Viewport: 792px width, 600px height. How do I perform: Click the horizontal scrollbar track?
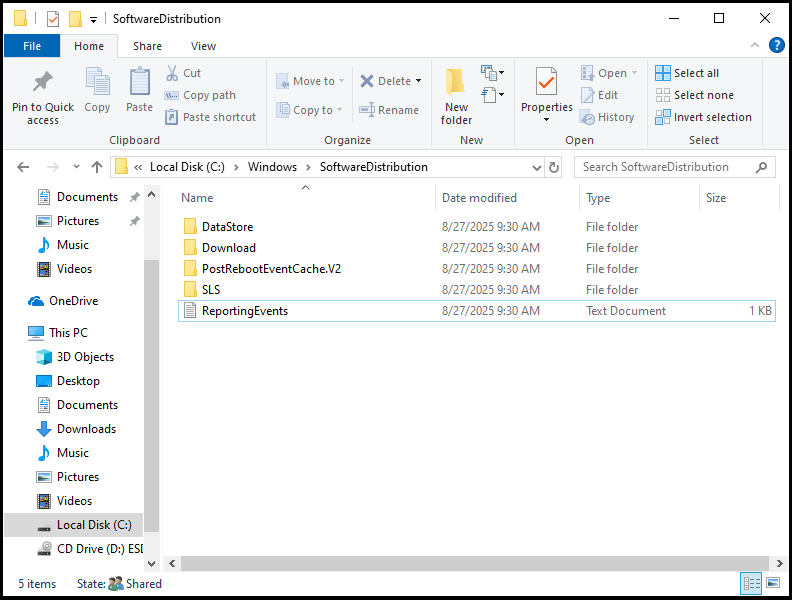(475, 563)
